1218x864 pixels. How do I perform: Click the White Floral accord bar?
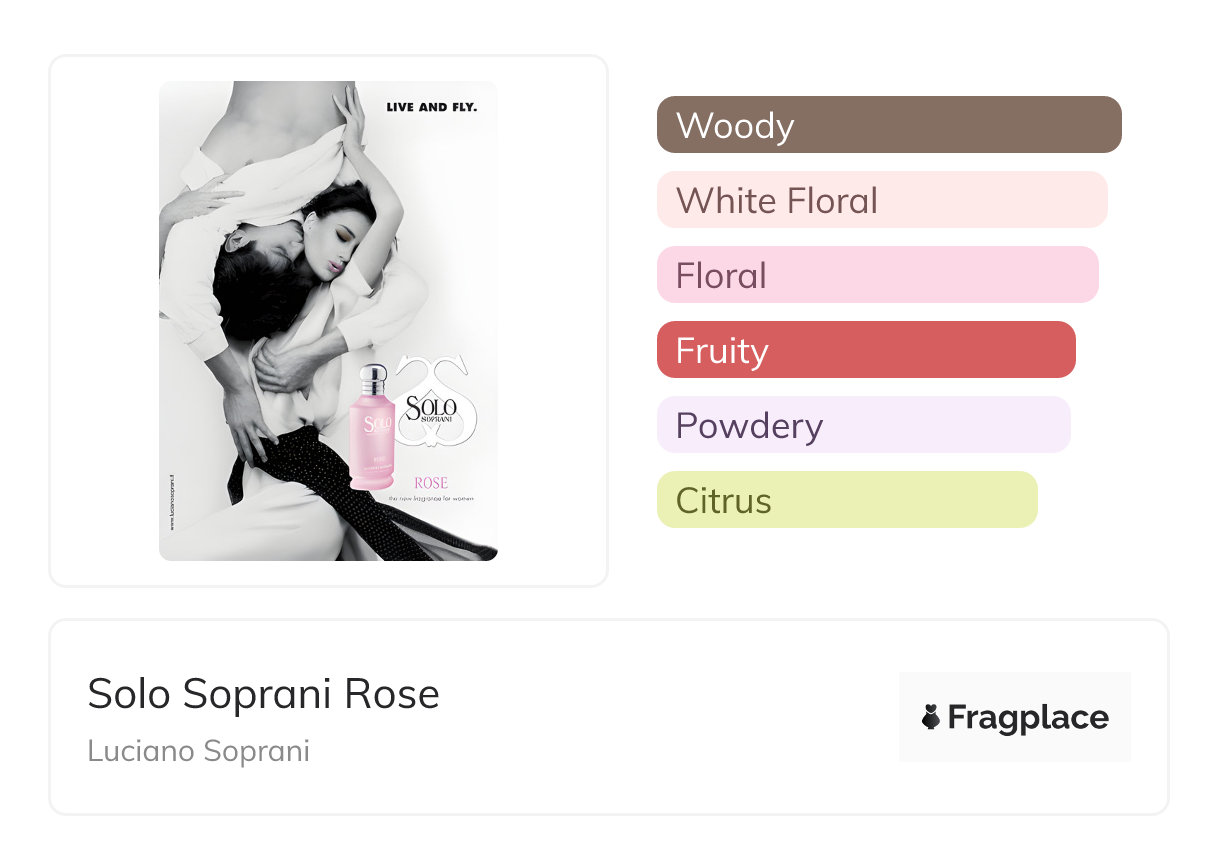coord(881,200)
